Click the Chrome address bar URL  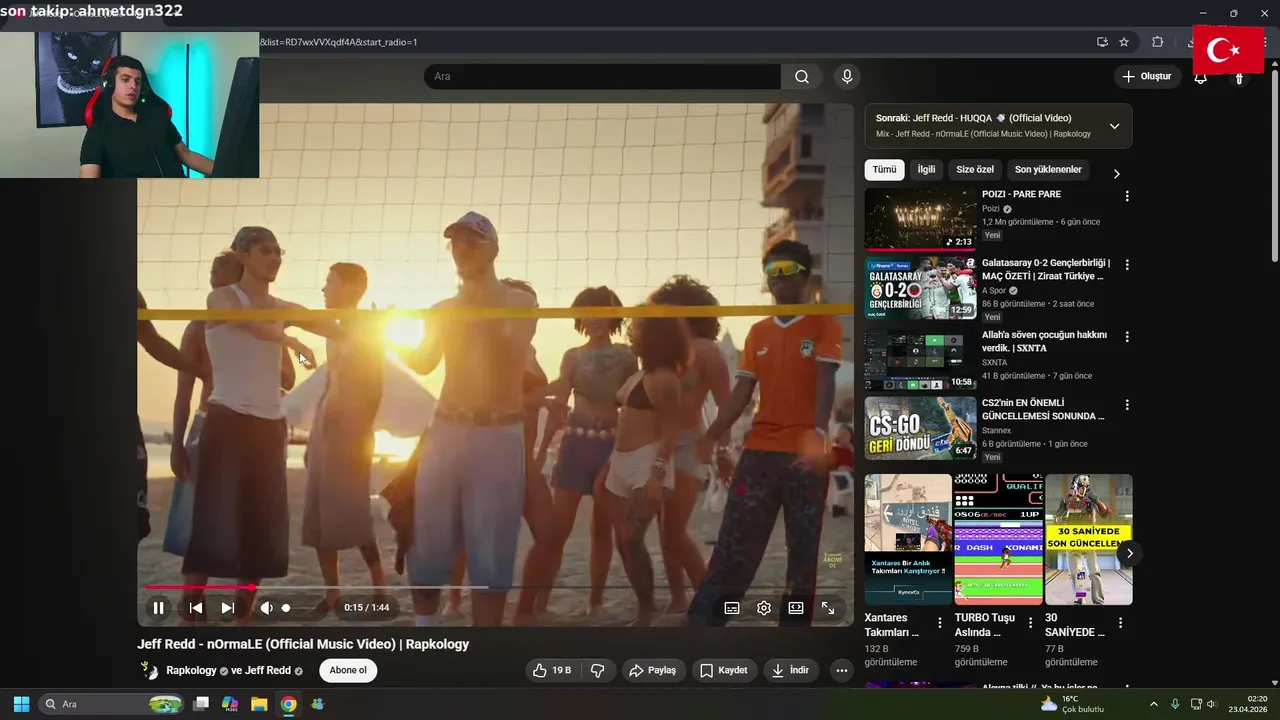338,42
